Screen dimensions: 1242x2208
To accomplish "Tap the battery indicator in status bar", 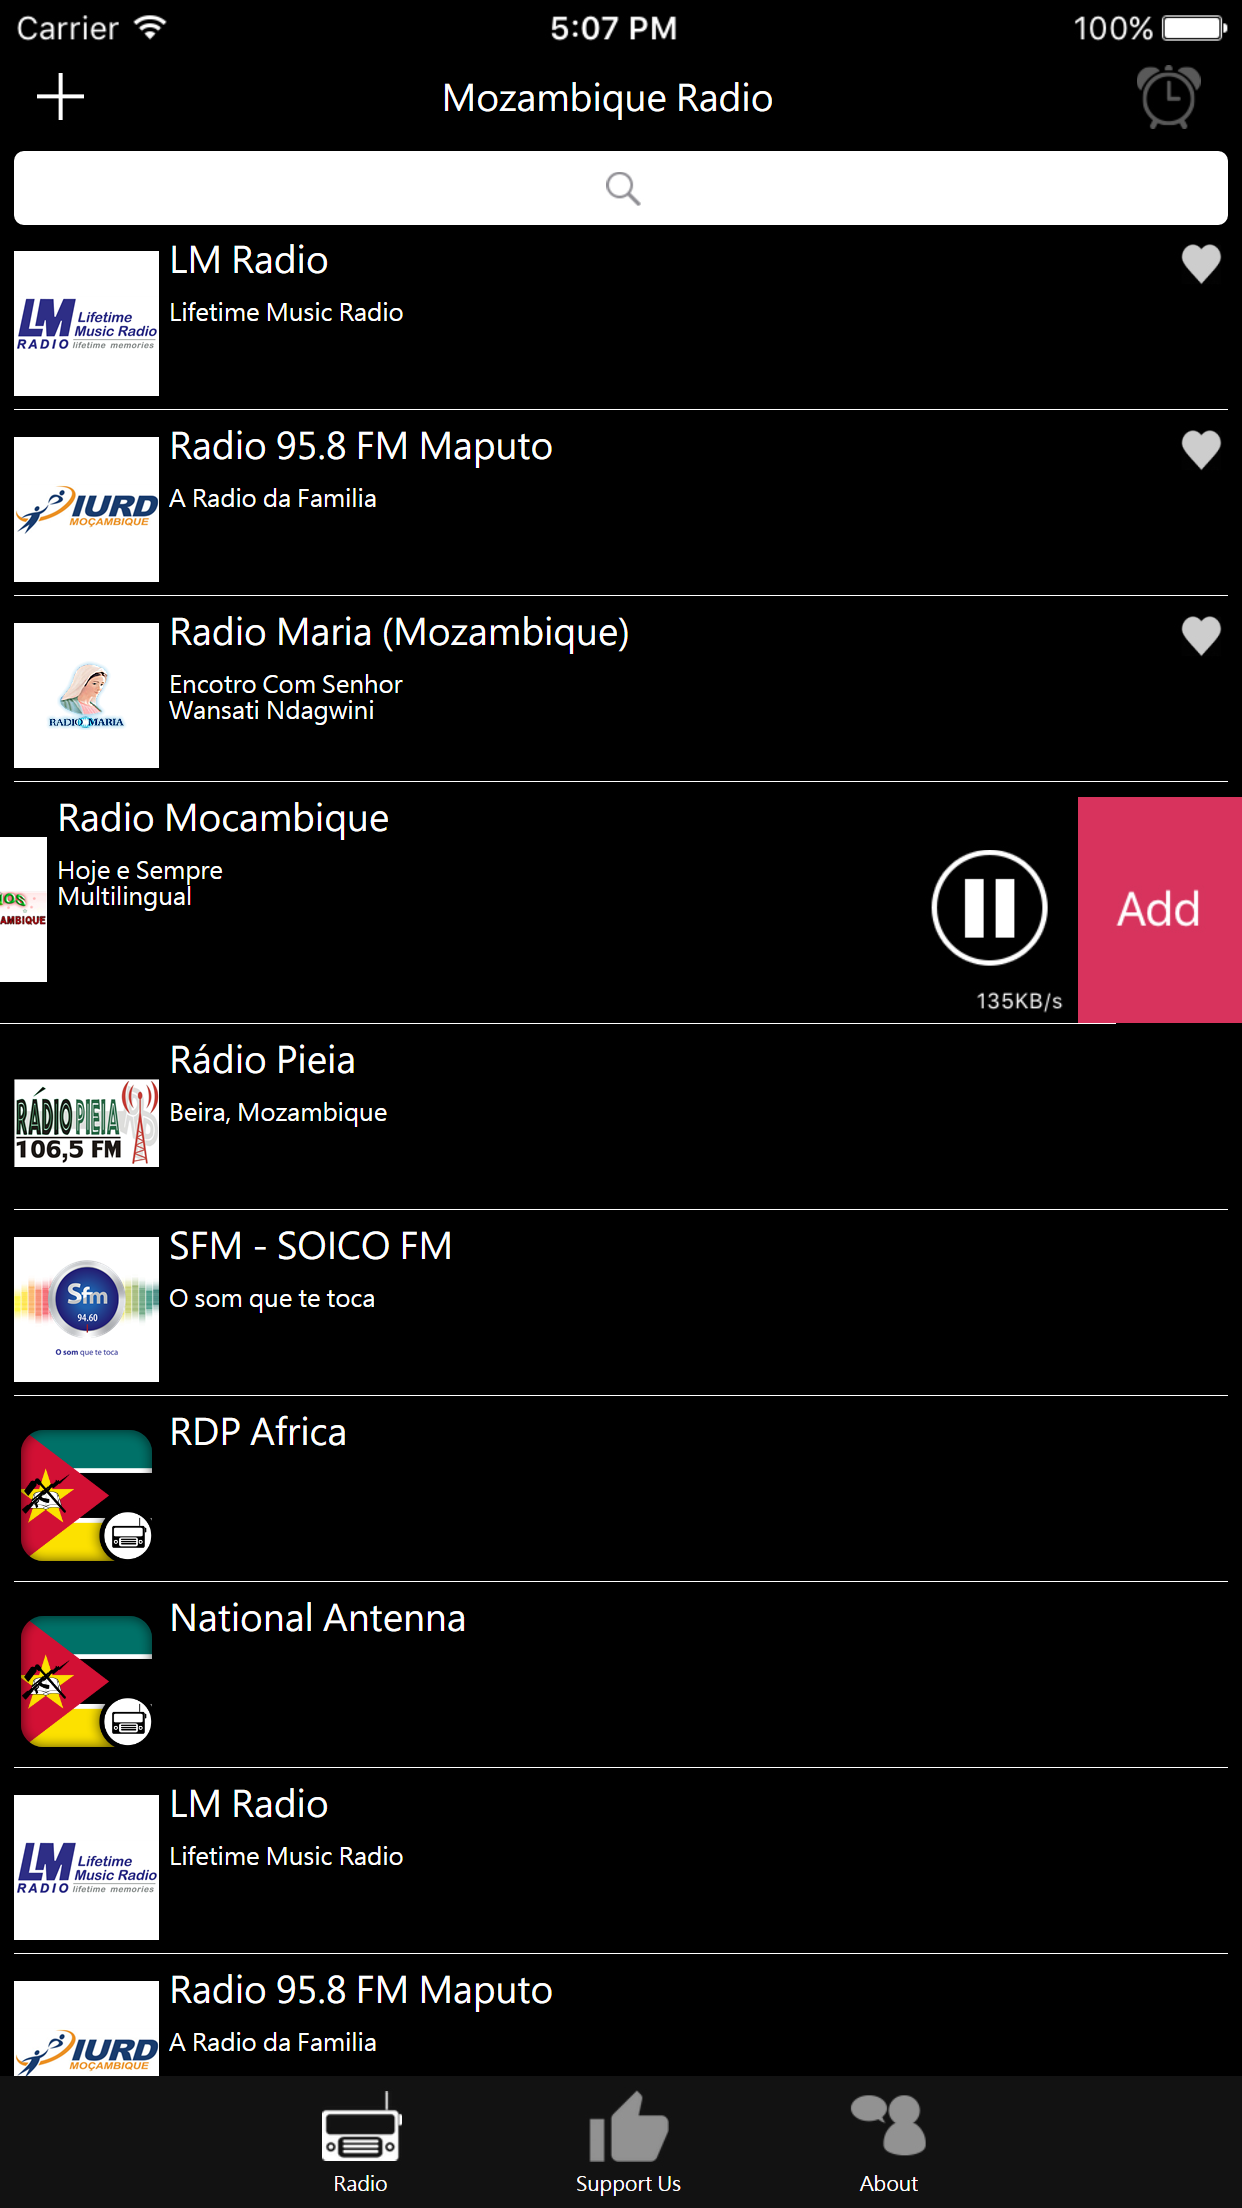I will click(x=1194, y=28).
